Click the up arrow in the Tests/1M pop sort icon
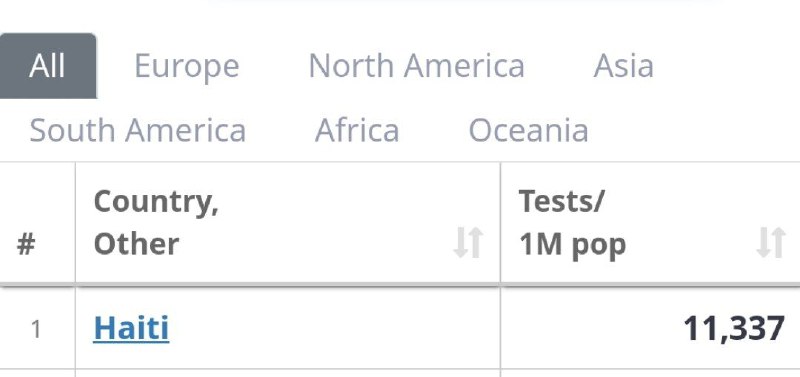Image resolution: width=800 pixels, height=377 pixels. pyautogui.click(x=778, y=243)
